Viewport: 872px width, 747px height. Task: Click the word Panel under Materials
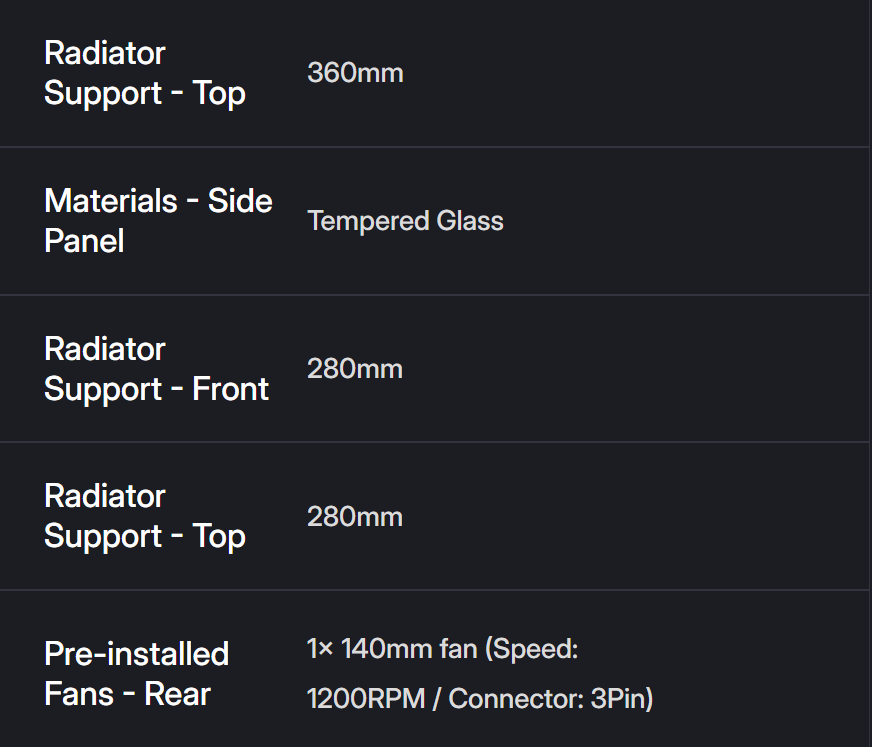84,241
